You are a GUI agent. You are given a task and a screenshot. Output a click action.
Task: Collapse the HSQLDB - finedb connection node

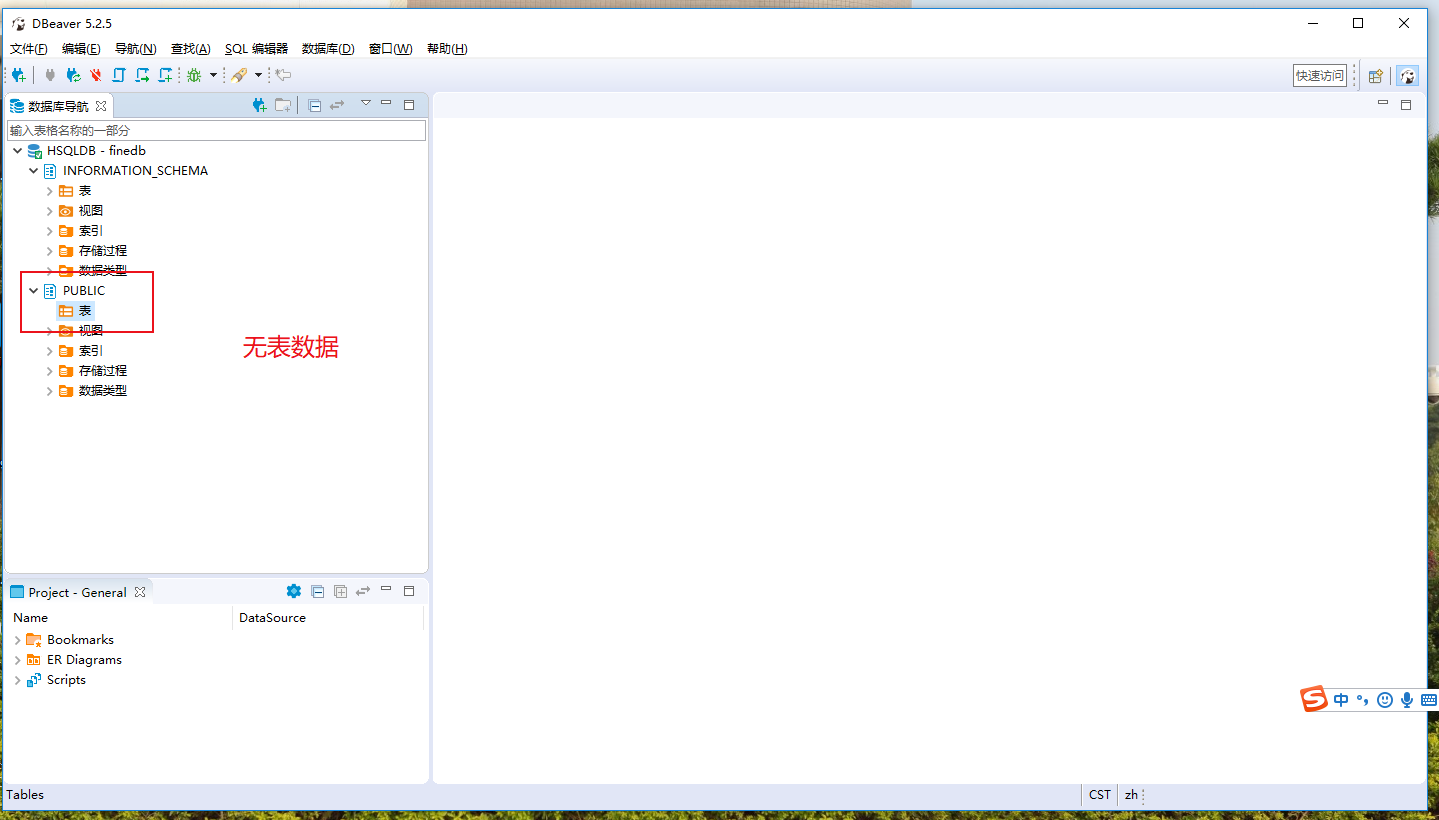click(x=18, y=151)
